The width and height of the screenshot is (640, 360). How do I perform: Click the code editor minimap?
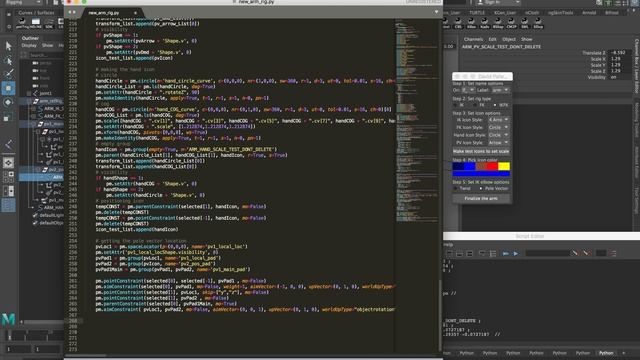417,122
